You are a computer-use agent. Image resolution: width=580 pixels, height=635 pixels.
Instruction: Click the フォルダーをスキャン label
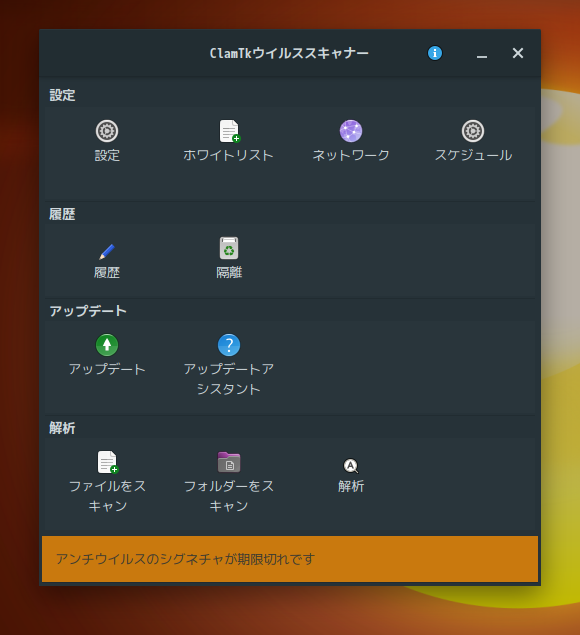coord(229,496)
